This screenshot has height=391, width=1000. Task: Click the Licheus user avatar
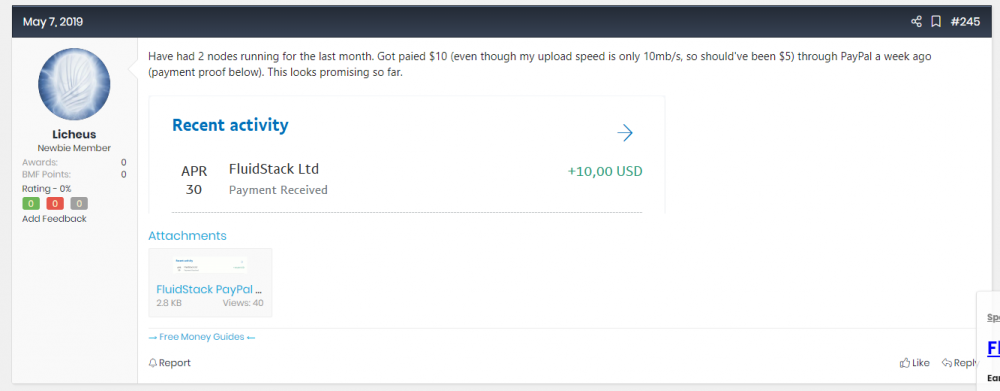[74, 84]
